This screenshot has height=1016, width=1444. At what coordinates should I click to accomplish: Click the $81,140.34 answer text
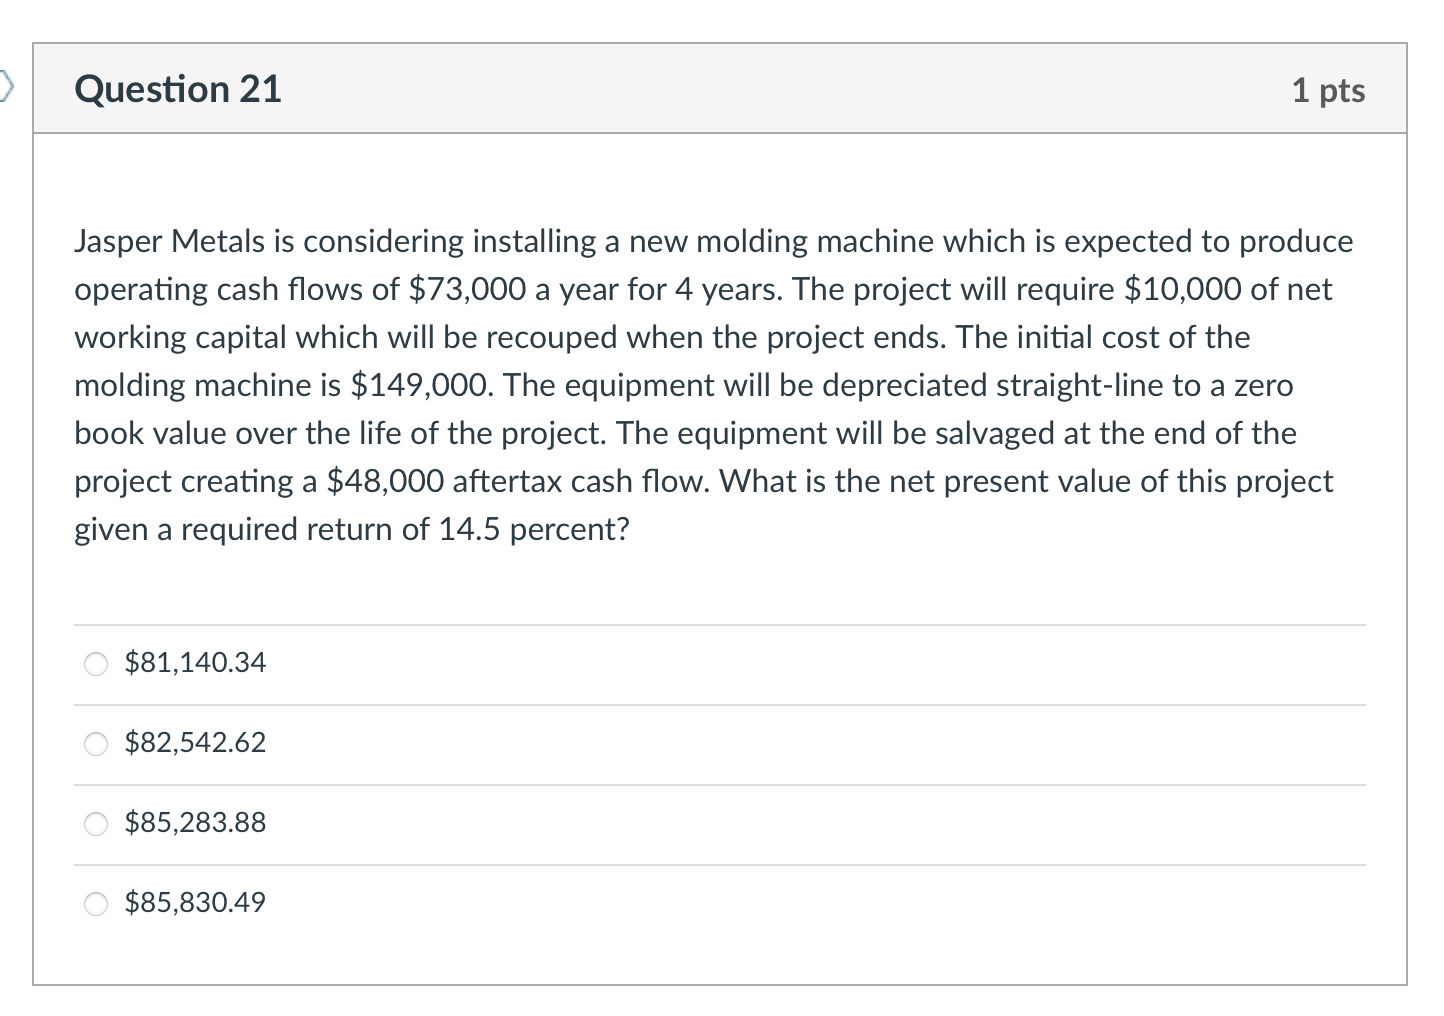pos(195,662)
